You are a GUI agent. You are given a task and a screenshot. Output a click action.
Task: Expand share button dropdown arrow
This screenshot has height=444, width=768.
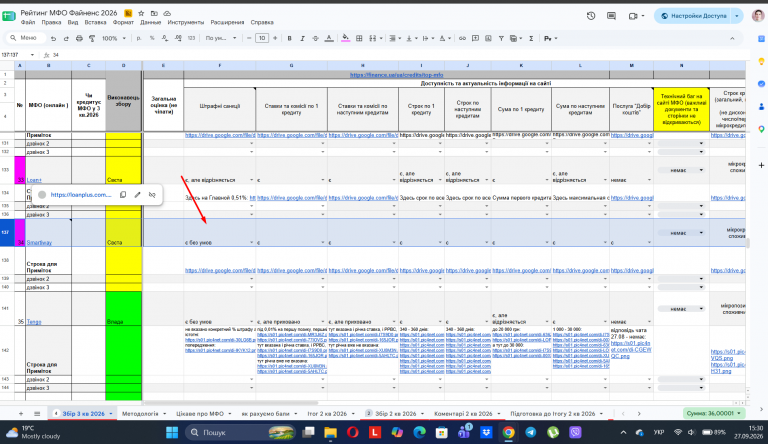737,16
